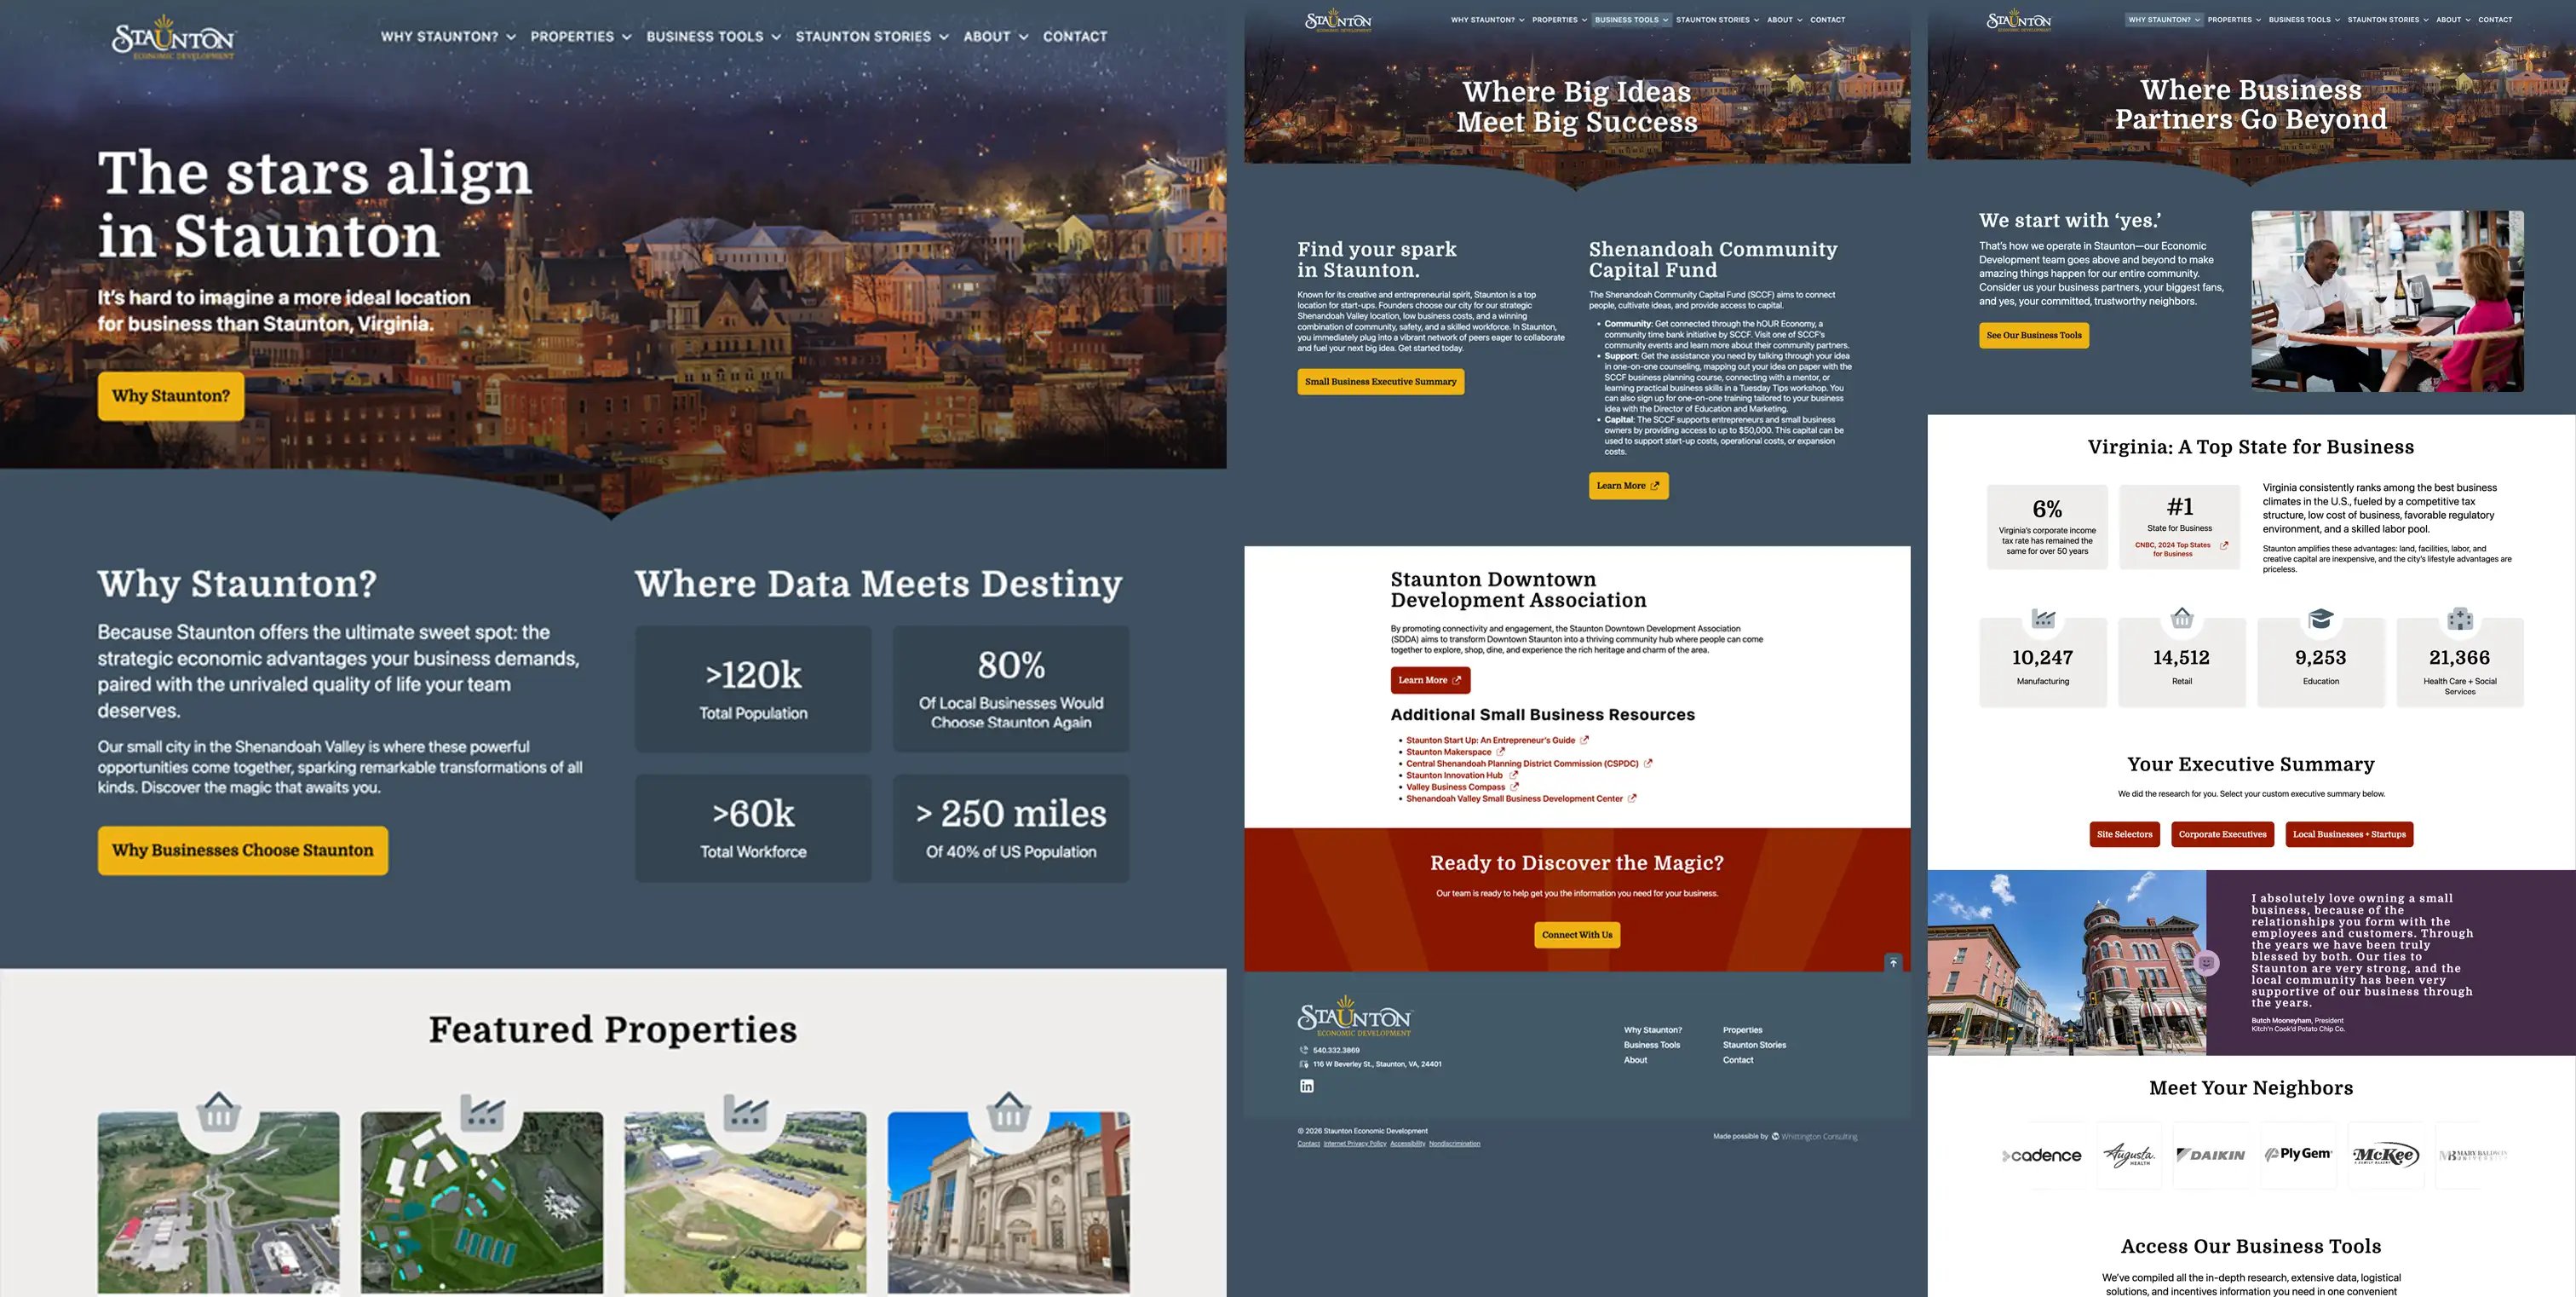Click yellow Learn More under Capital Fund

pyautogui.click(x=1628, y=486)
